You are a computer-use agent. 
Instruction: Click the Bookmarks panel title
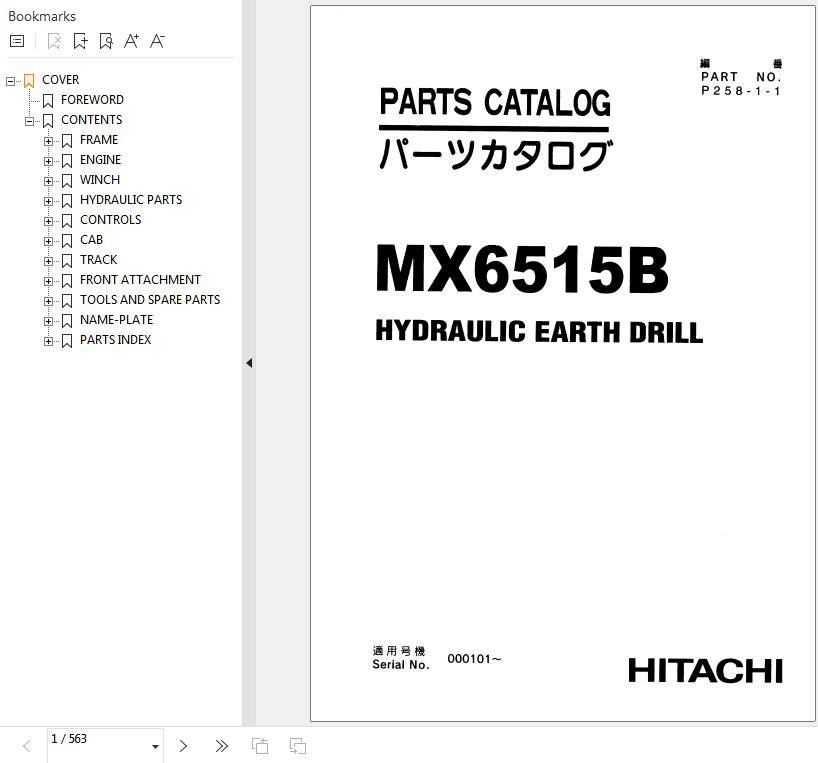tap(42, 16)
